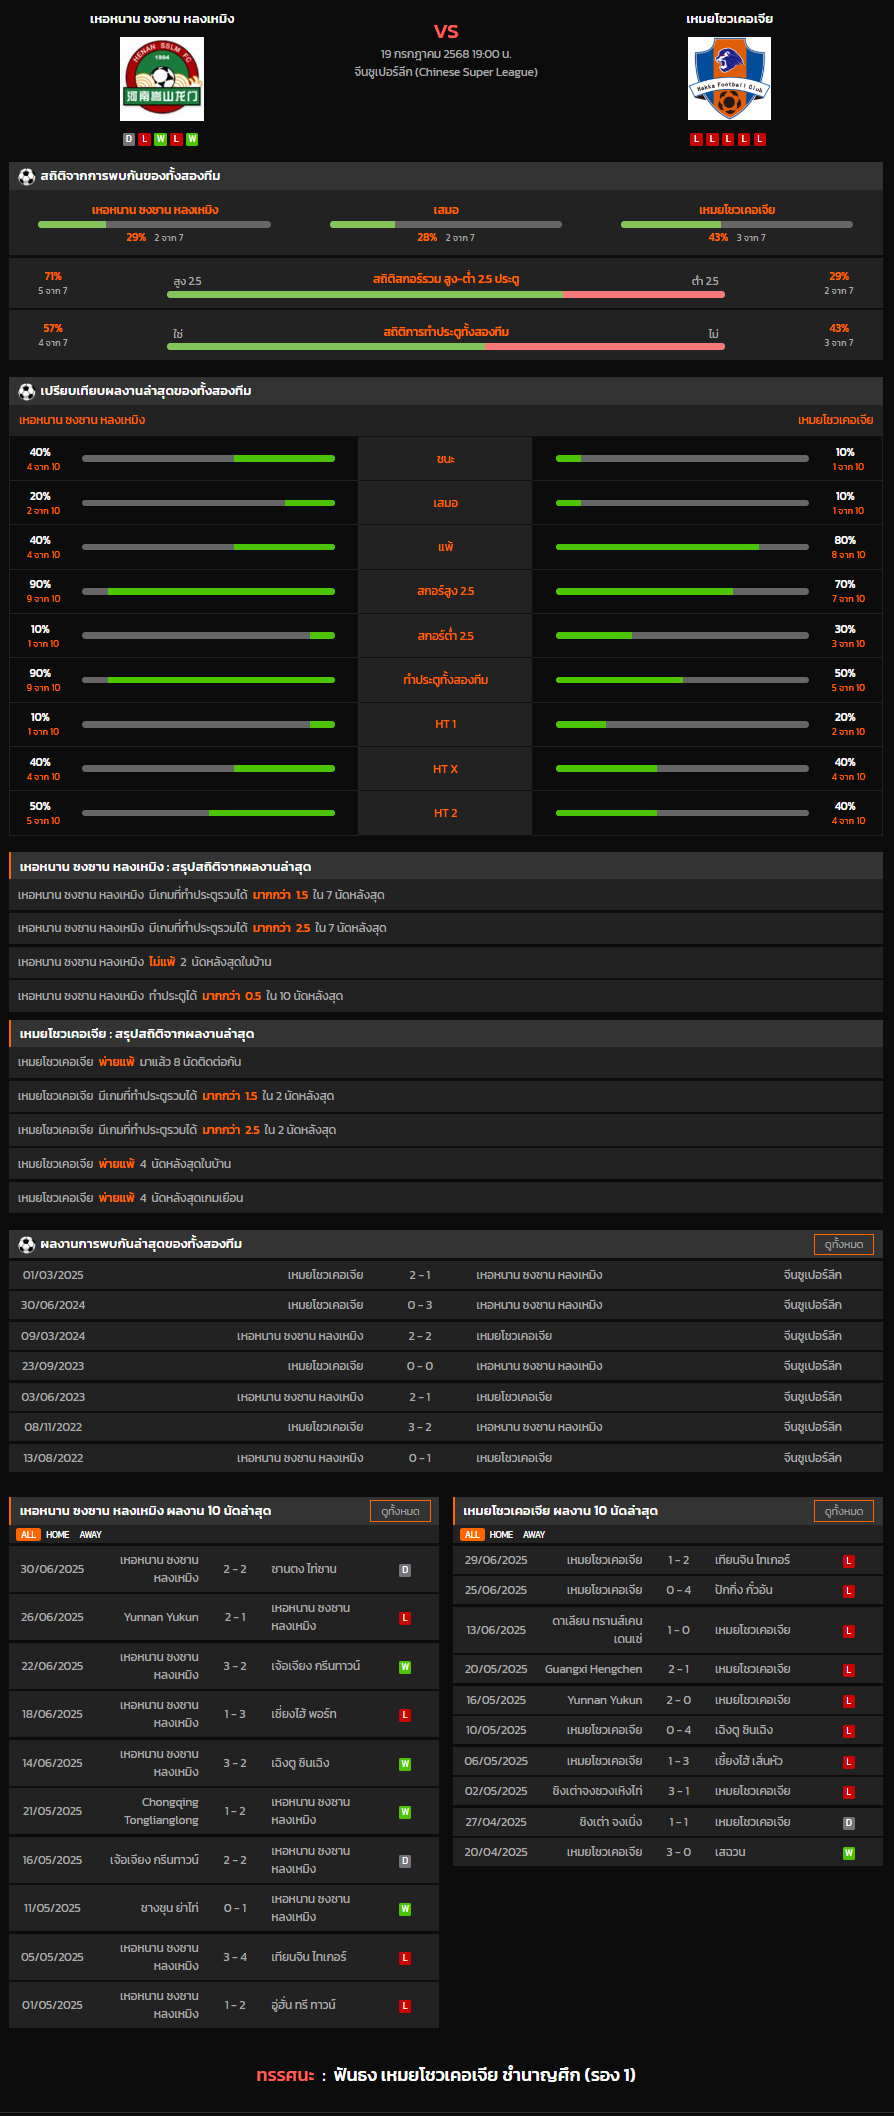The width and height of the screenshot is (894, 2116).
Task: Click the W badge in the 14/06/2025 row
Action: [x=405, y=1764]
